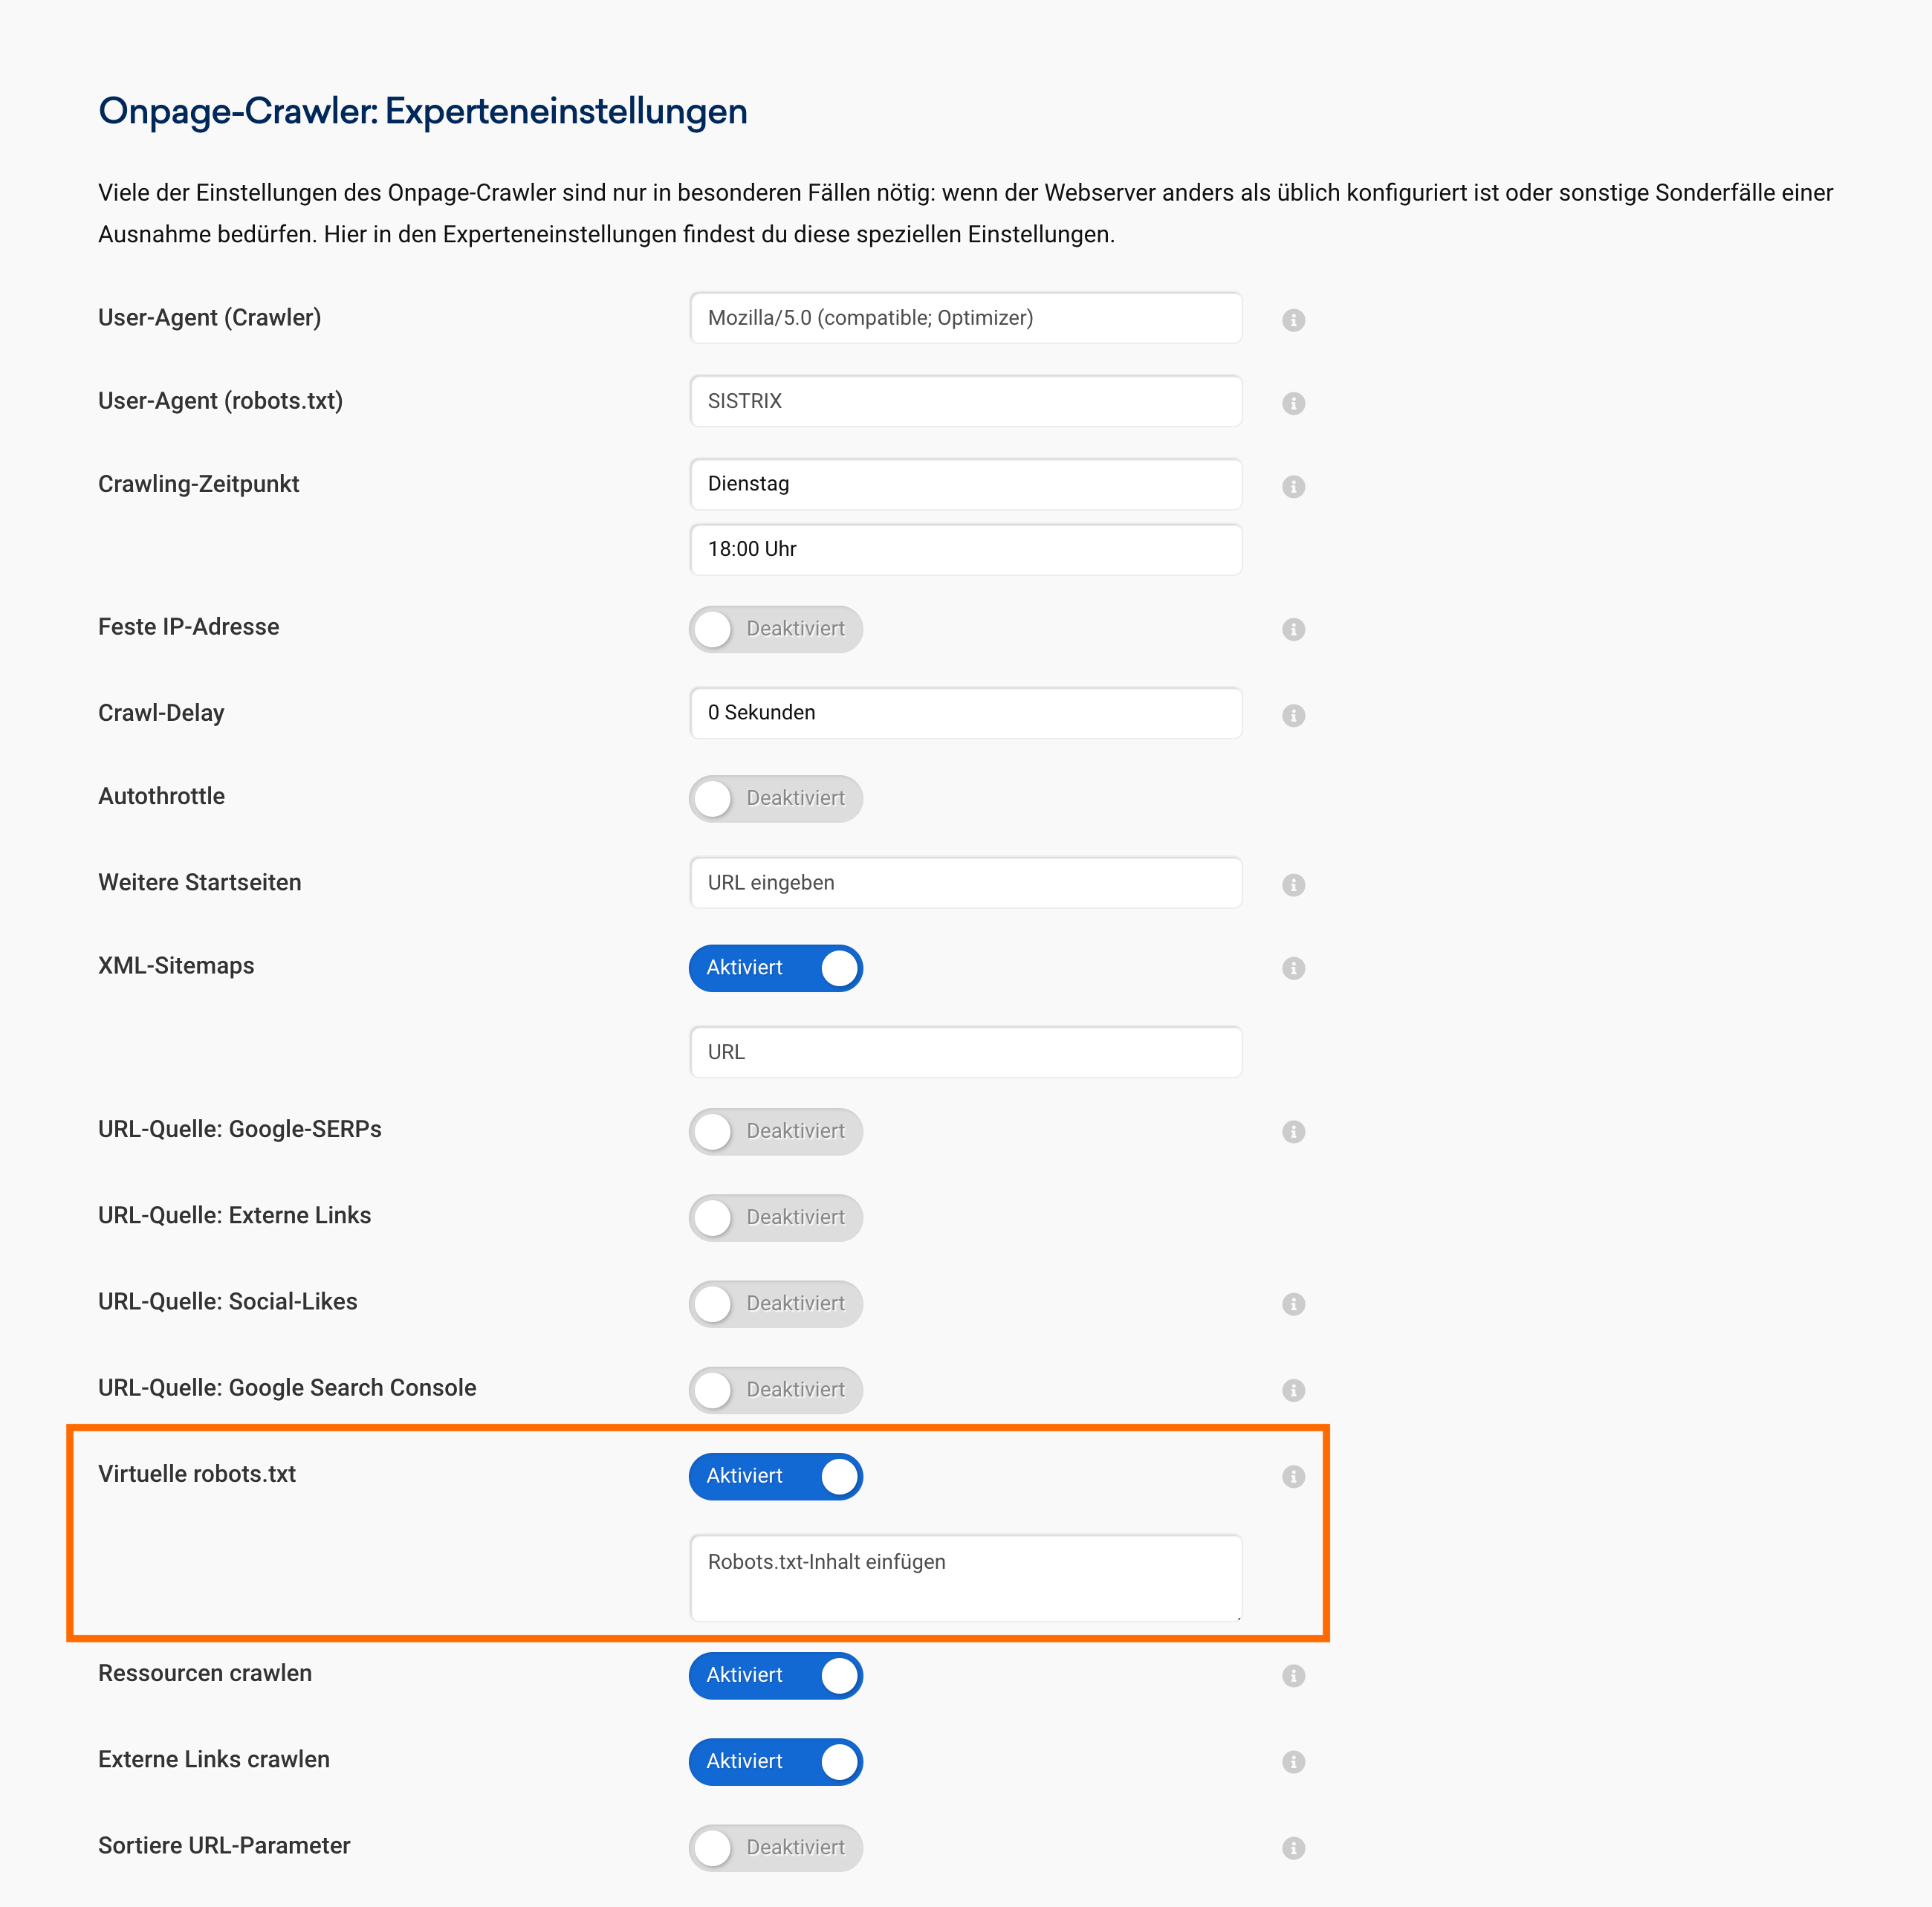Enable the Feste IP-Adresse toggle

(775, 629)
